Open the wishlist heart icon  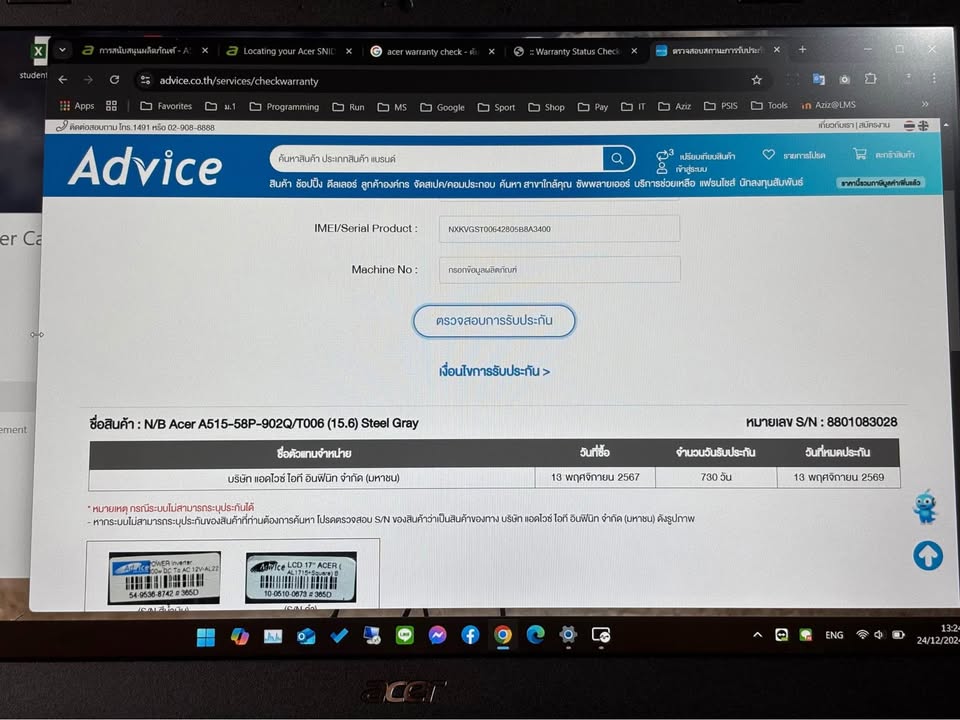(x=768, y=154)
